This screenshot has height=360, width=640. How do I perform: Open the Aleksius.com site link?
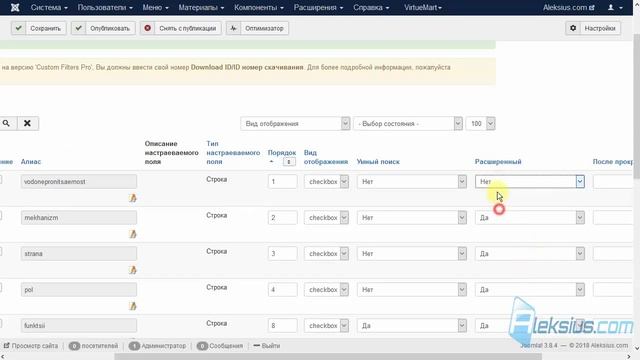(x=568, y=7)
